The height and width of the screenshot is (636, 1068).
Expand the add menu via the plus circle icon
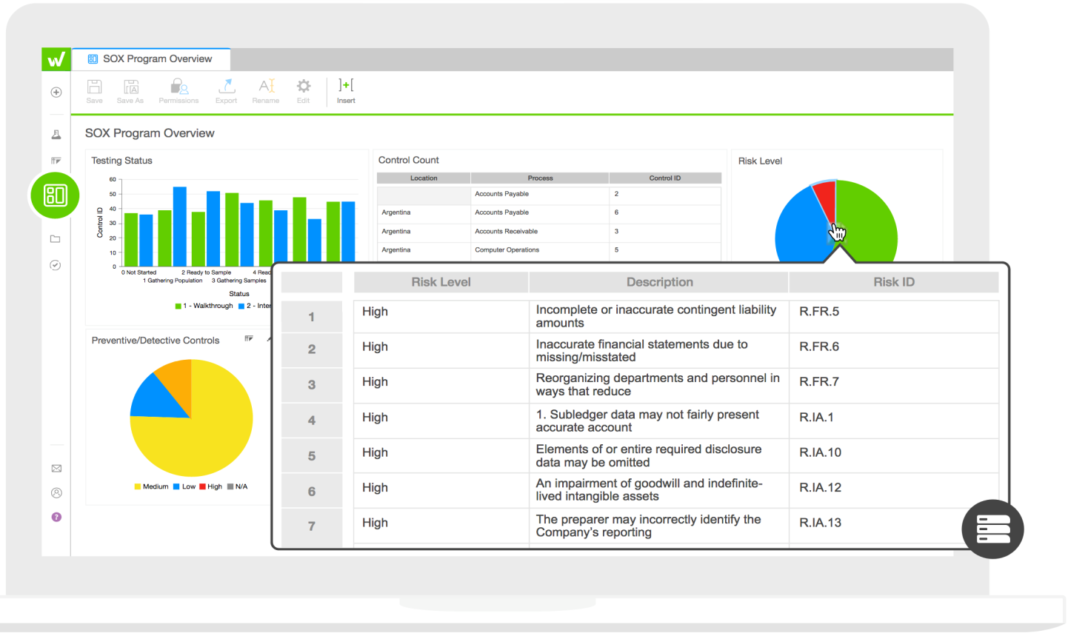point(55,92)
